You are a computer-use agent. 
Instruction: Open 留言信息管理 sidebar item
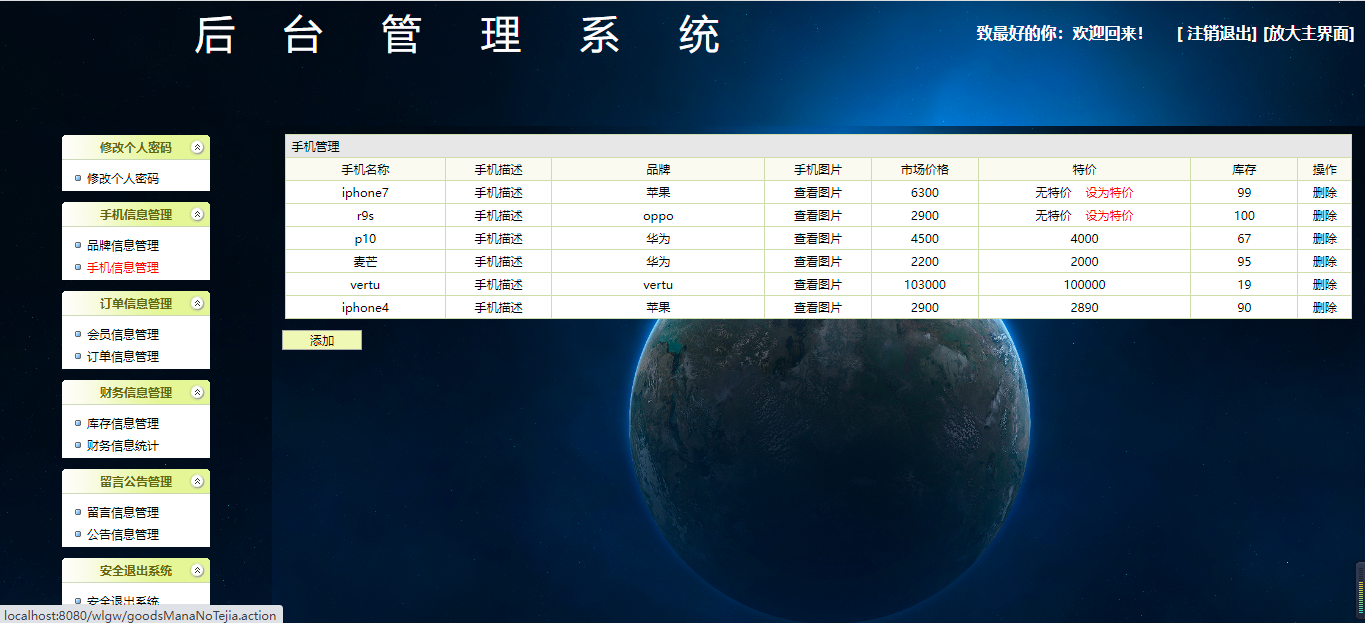tap(123, 512)
